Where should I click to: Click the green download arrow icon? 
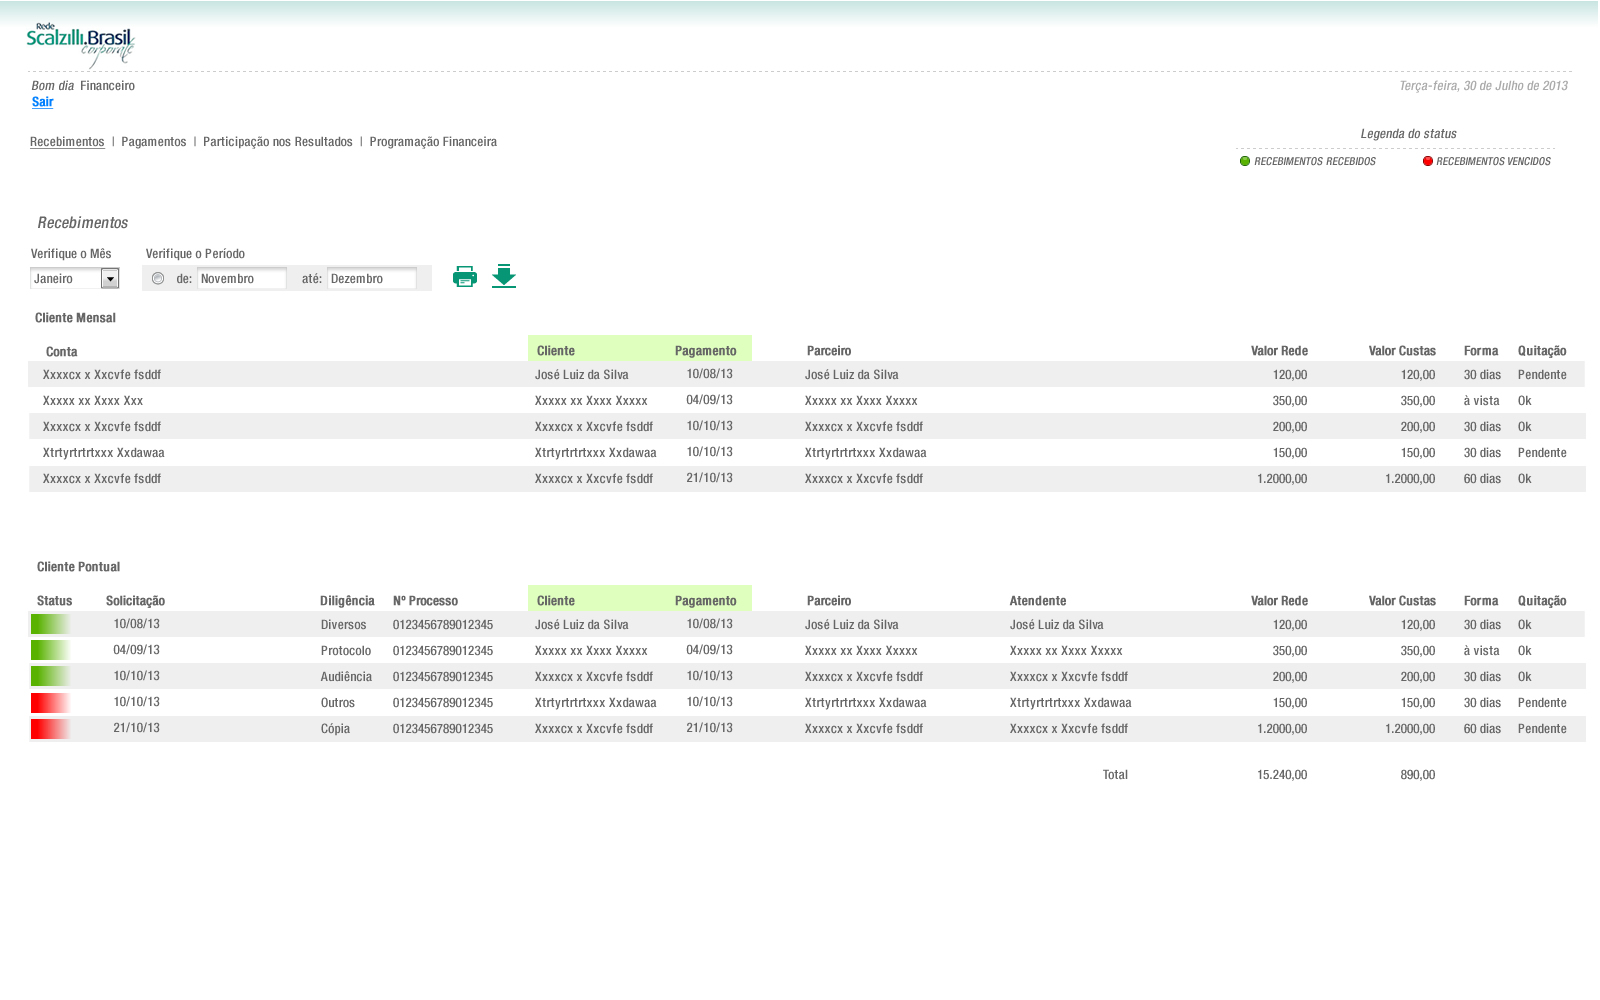[504, 277]
